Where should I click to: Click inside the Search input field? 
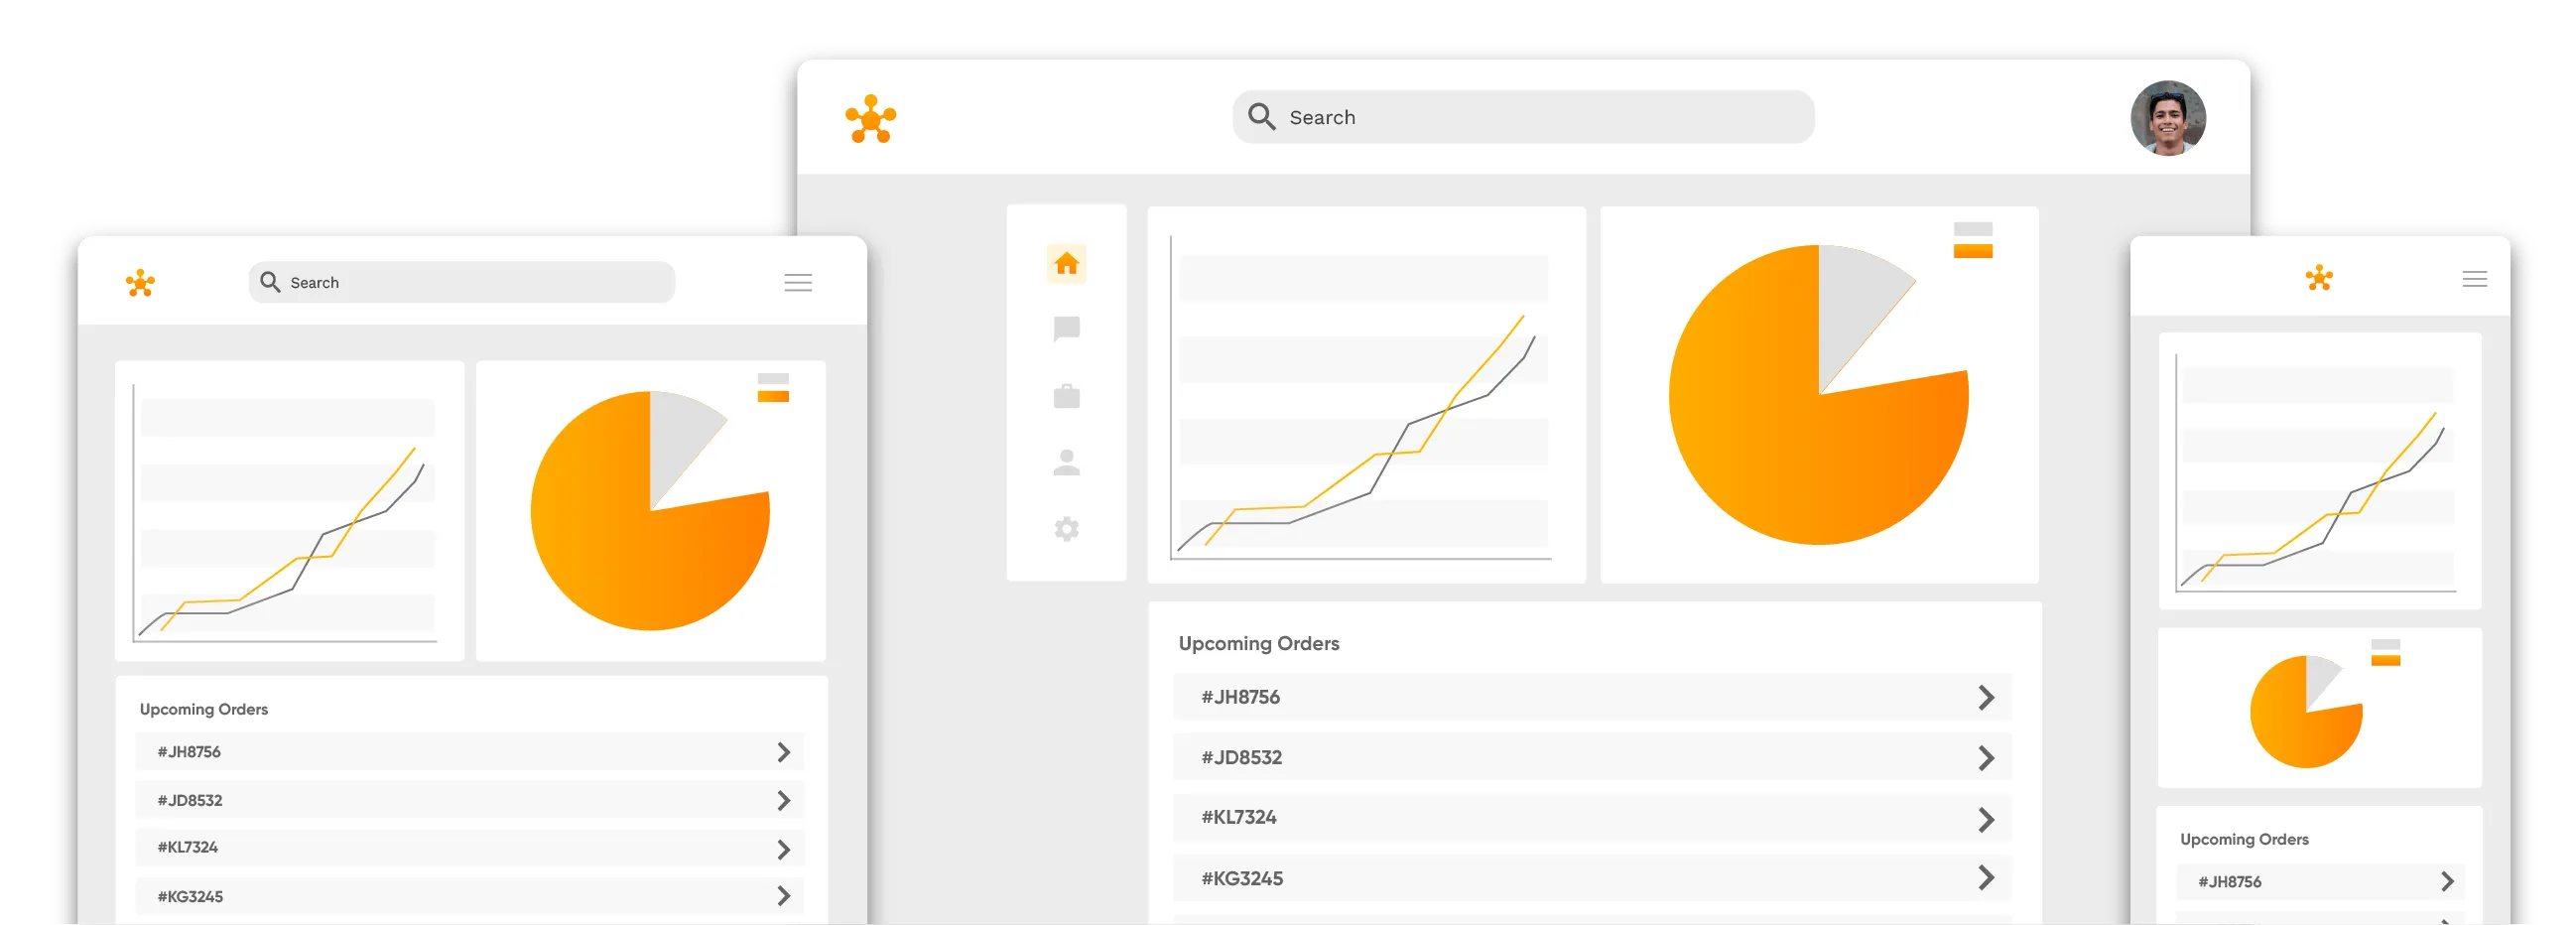(x=1520, y=117)
